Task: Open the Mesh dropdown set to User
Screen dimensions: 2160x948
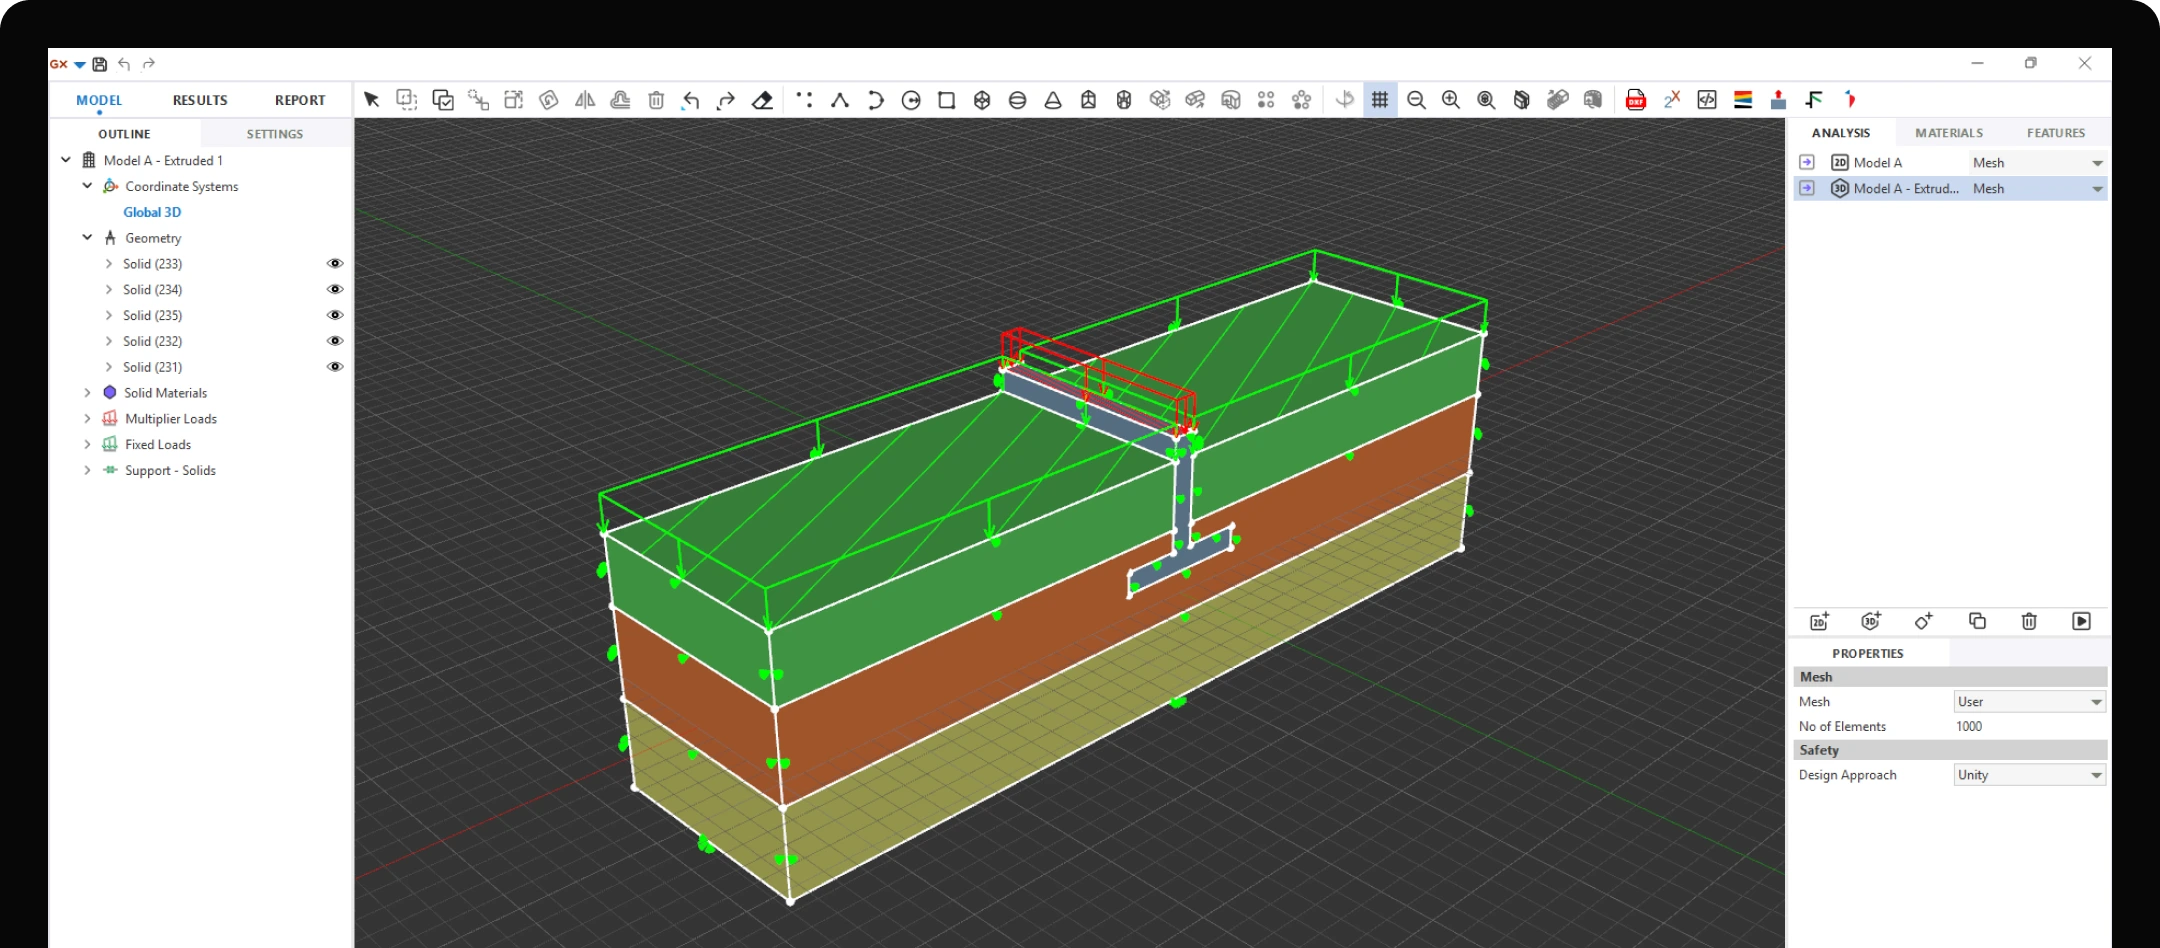Action: tap(2028, 701)
